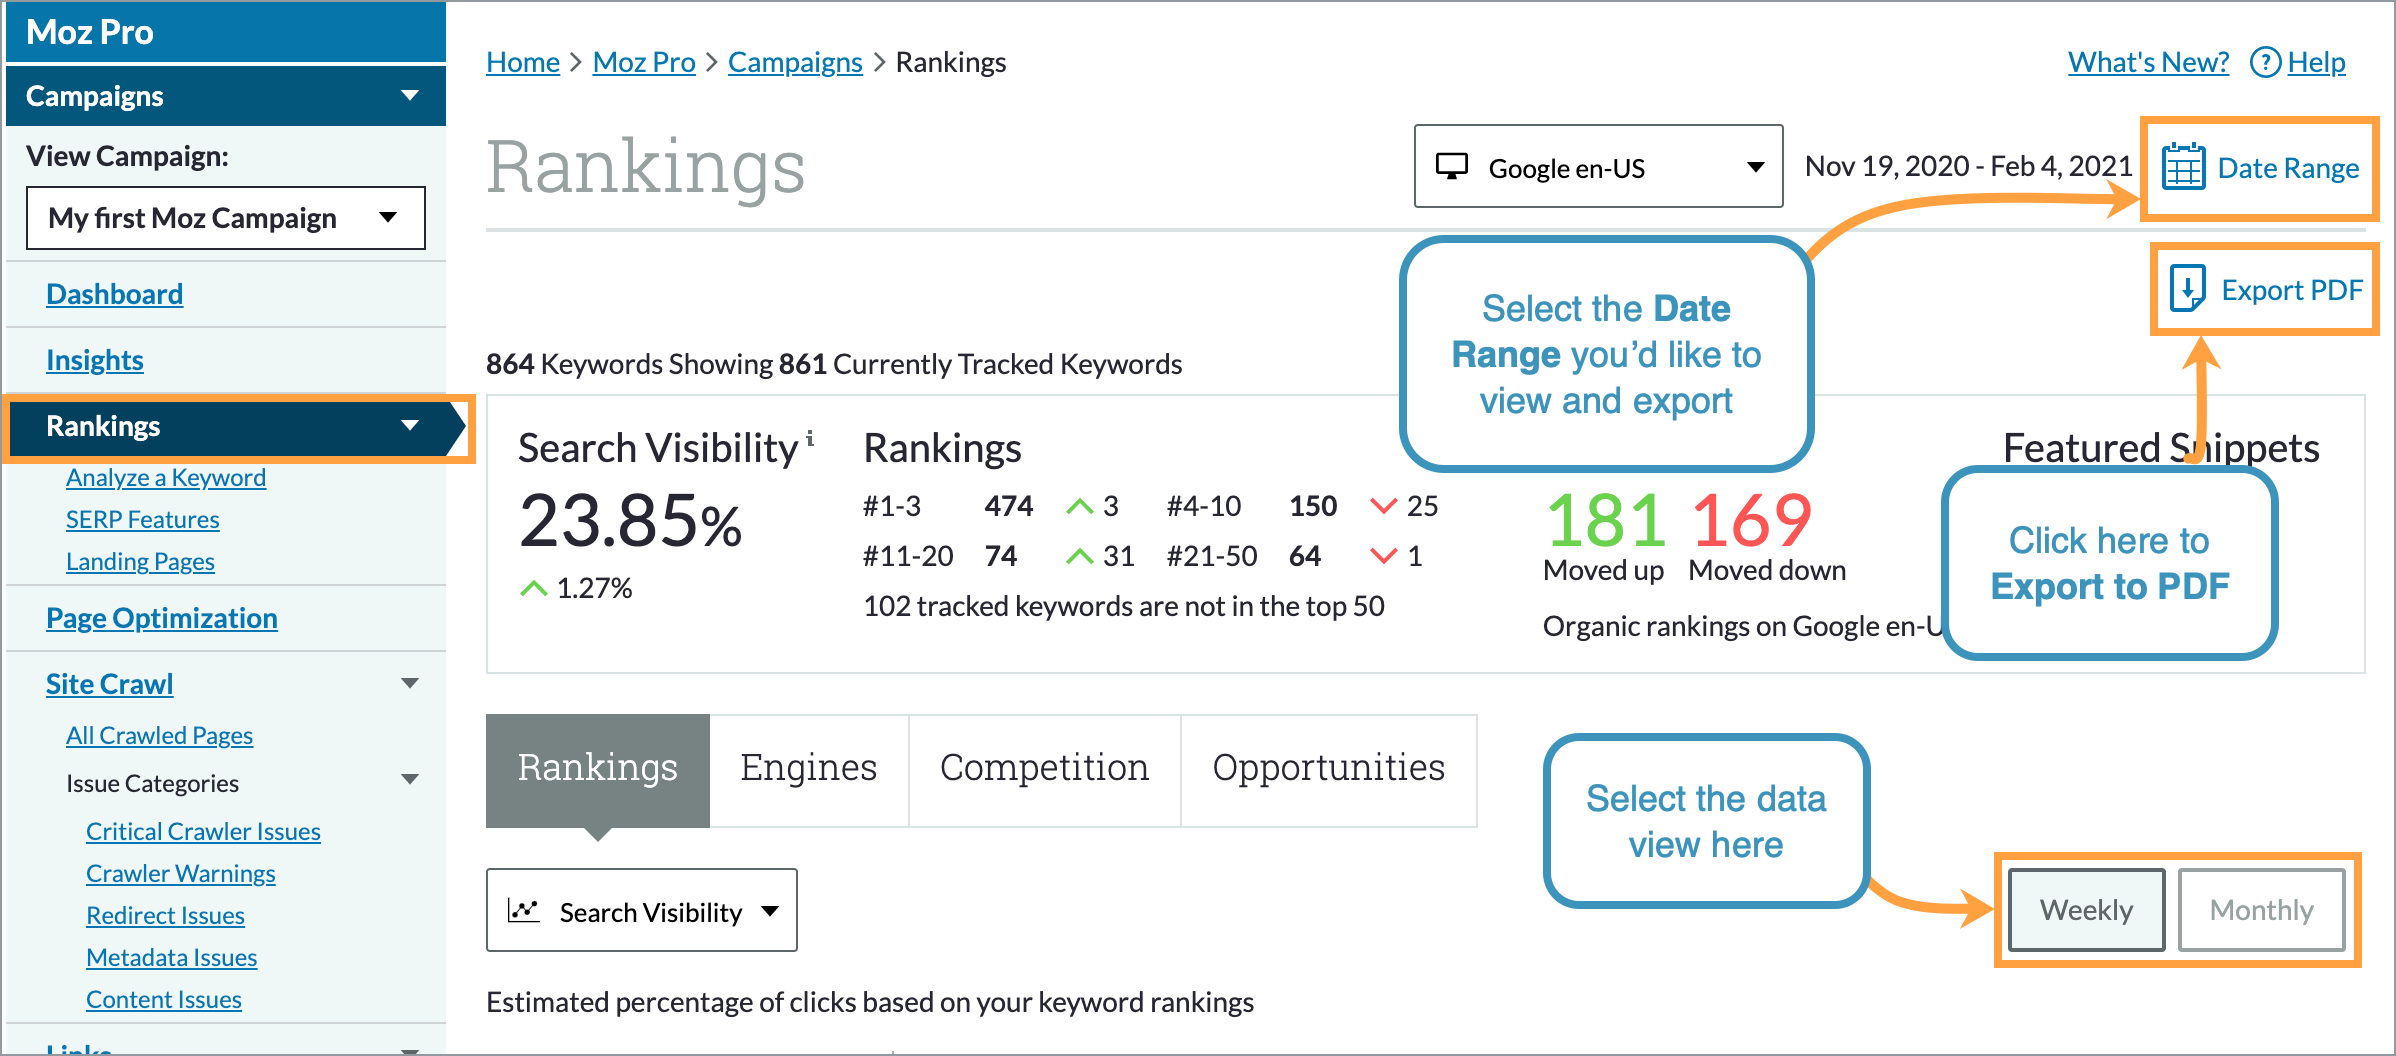Click the Export PDF download icon
The image size is (2396, 1056).
click(2189, 289)
